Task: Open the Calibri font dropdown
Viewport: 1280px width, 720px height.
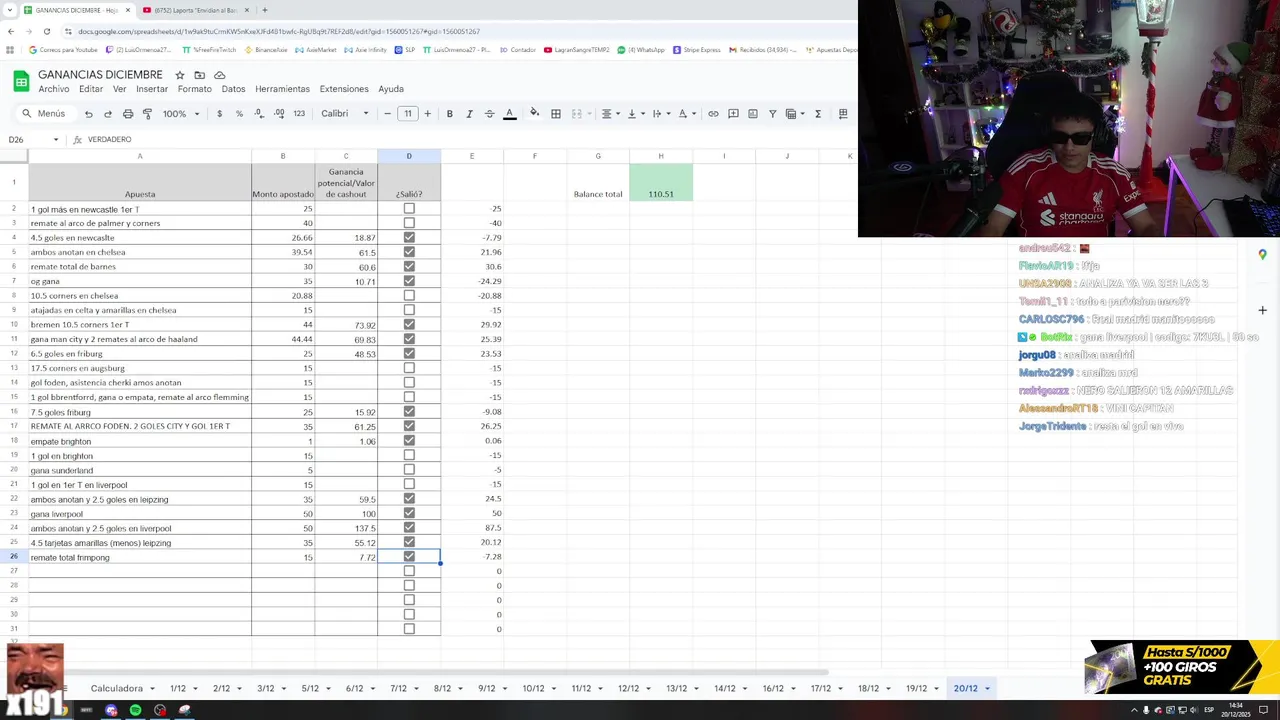Action: click(345, 114)
